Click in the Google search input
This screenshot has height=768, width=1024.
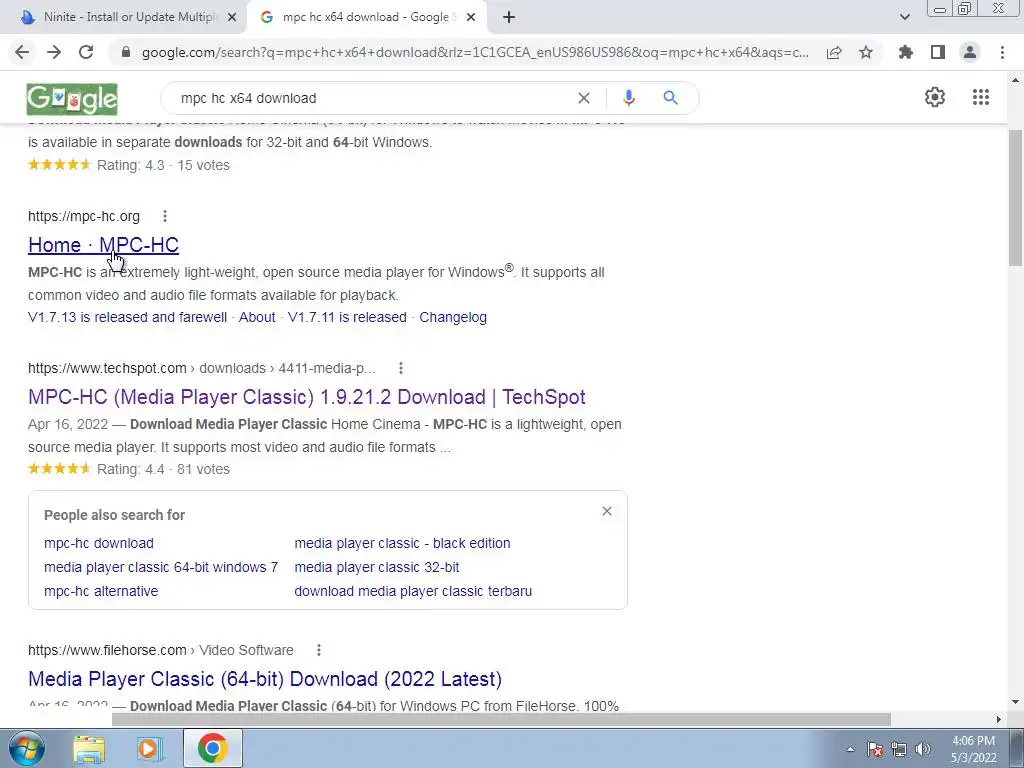click(x=372, y=98)
